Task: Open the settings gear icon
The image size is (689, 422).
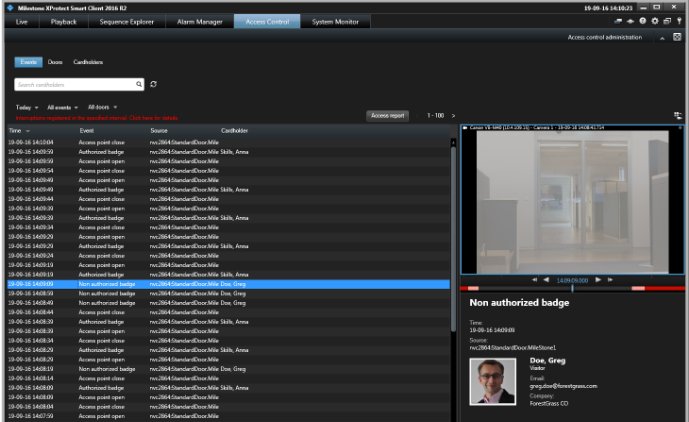Action: pos(655,21)
